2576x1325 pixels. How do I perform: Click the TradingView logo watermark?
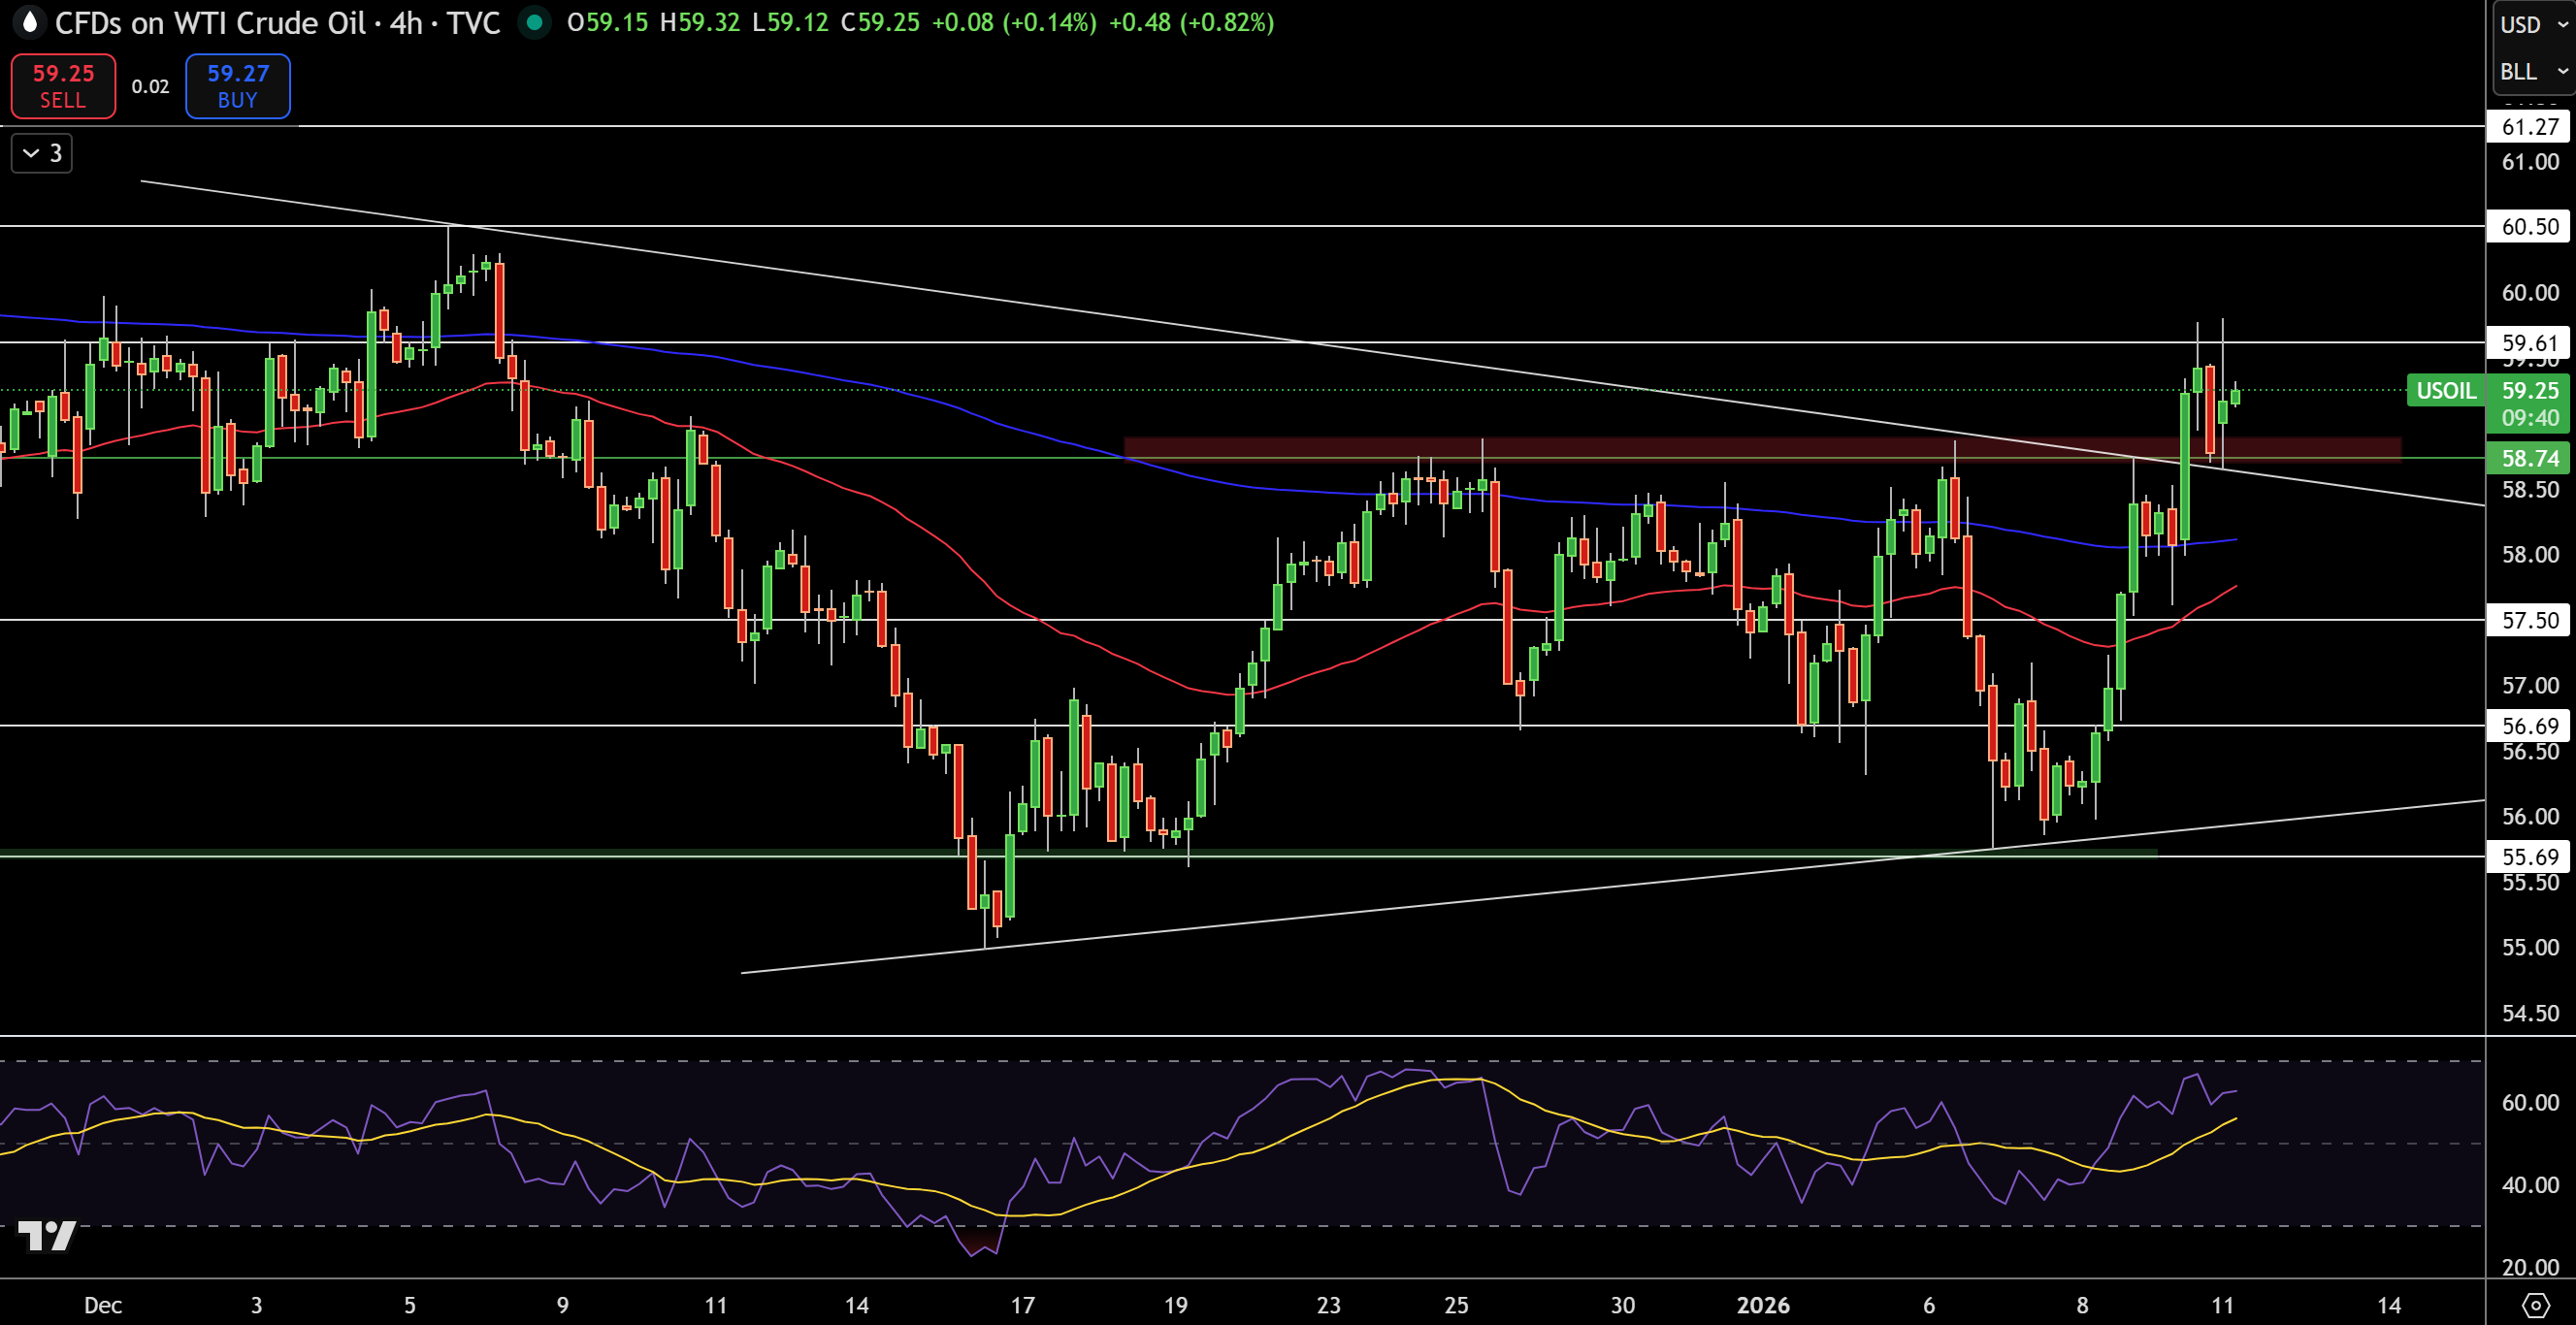46,1236
